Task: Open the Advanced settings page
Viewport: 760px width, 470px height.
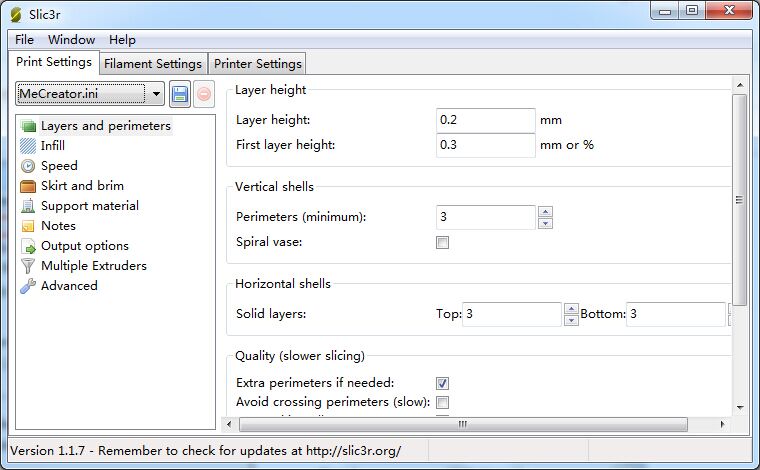Action: pyautogui.click(x=69, y=286)
